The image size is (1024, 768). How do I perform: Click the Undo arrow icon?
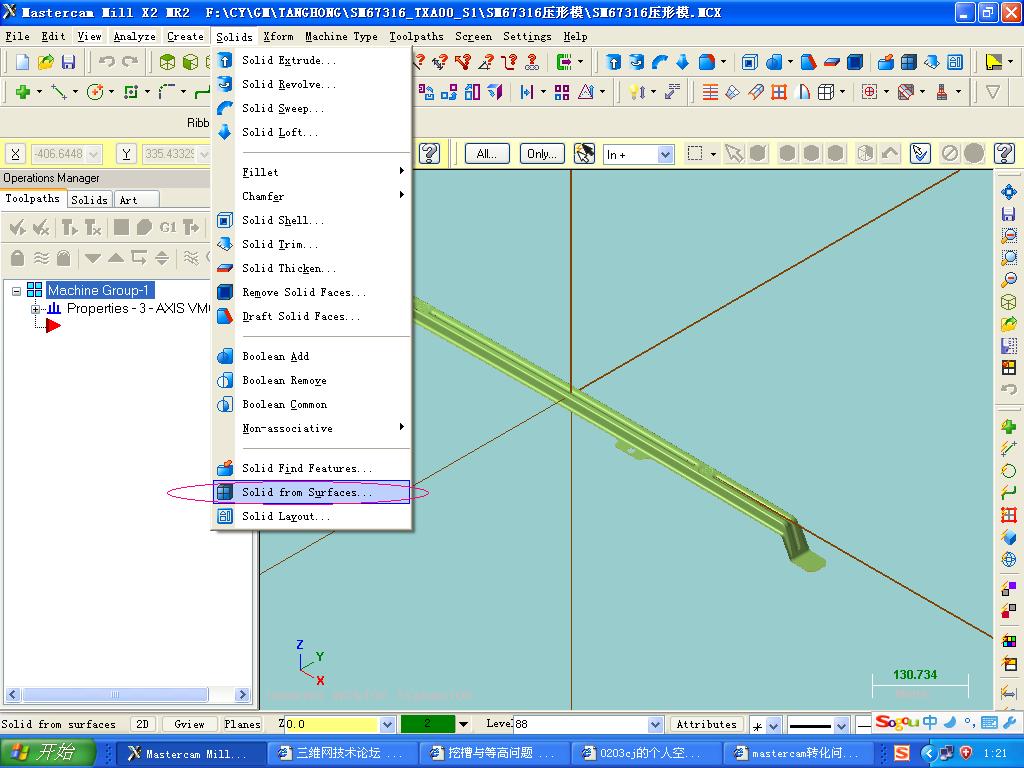click(x=106, y=62)
